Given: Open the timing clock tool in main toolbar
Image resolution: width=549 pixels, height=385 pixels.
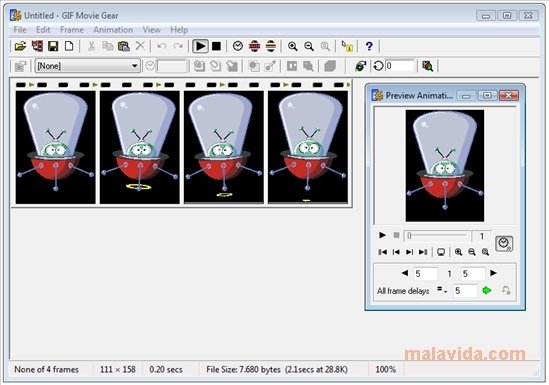Looking at the screenshot, I should tap(238, 46).
